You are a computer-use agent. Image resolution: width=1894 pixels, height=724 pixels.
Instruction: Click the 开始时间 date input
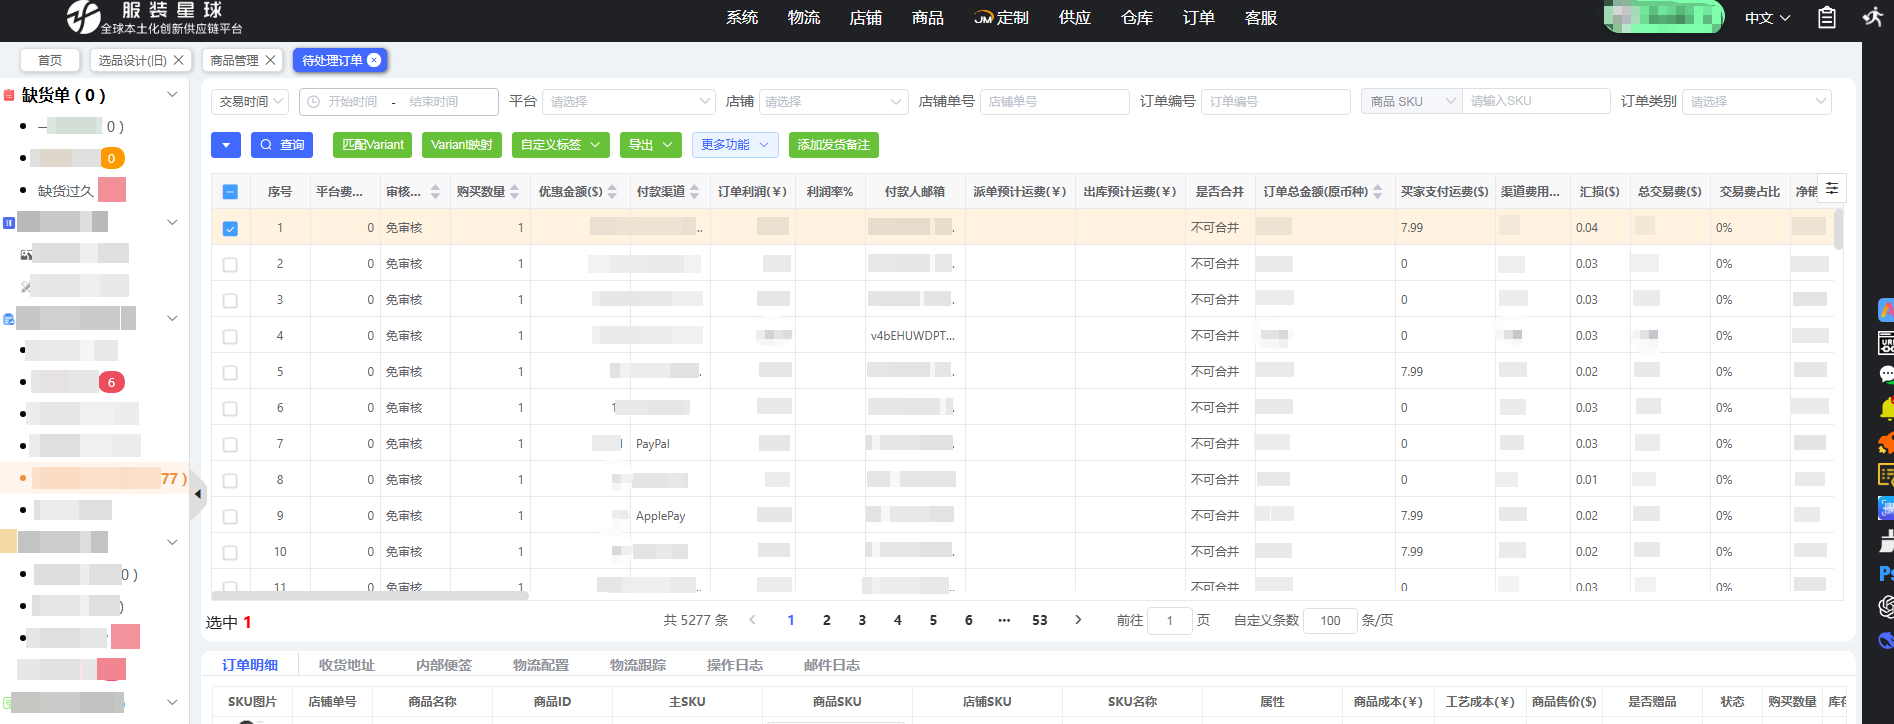[353, 101]
